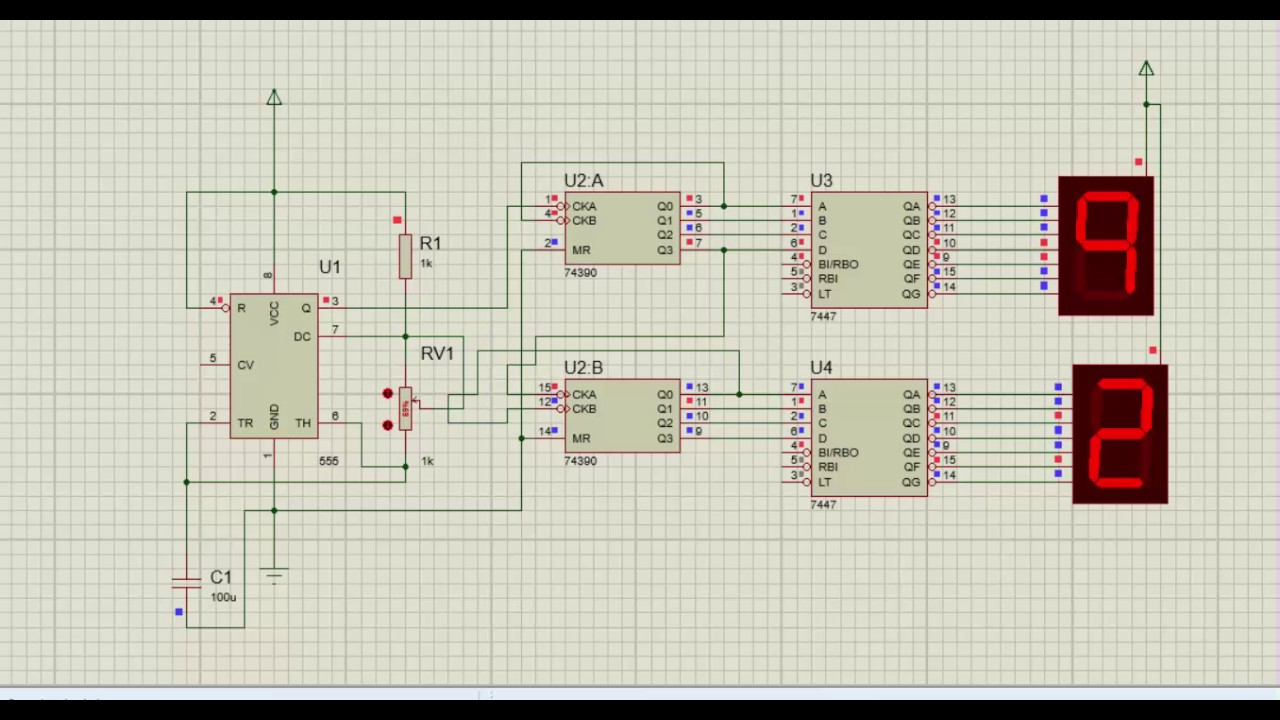Click the U2:A reference label

pos(584,181)
